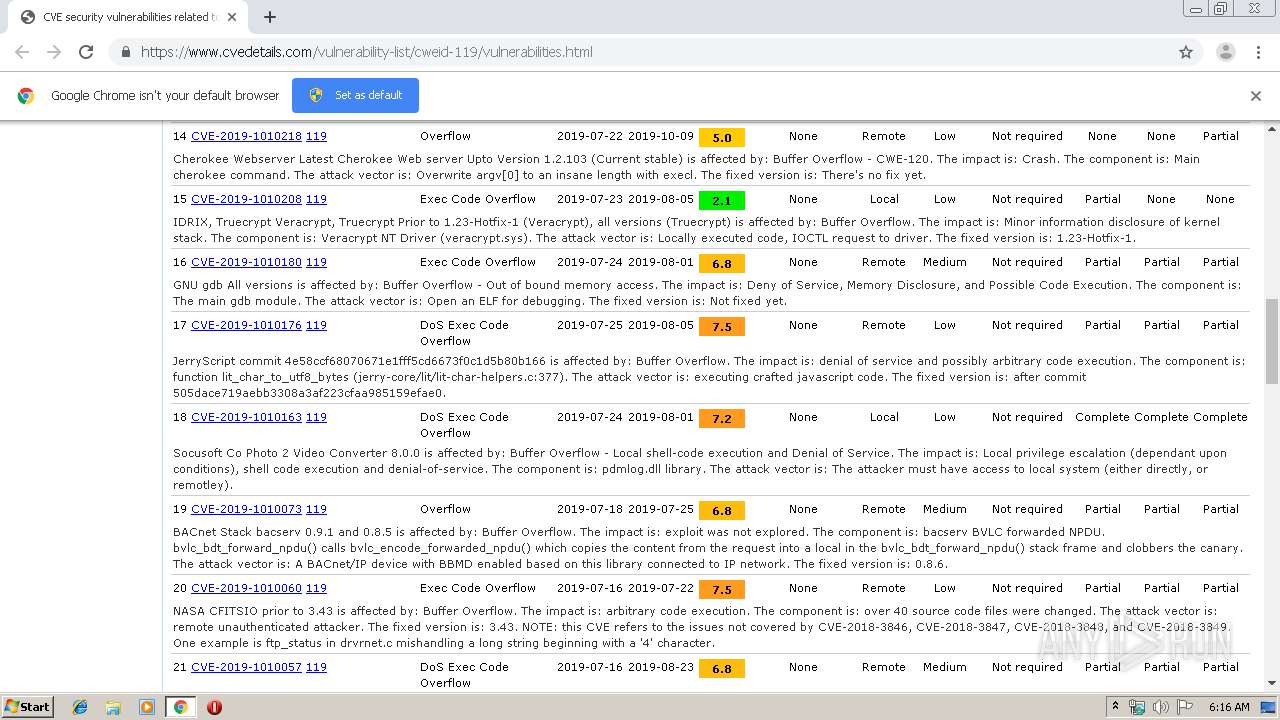Open the Chrome profile avatar menu

[1225, 52]
